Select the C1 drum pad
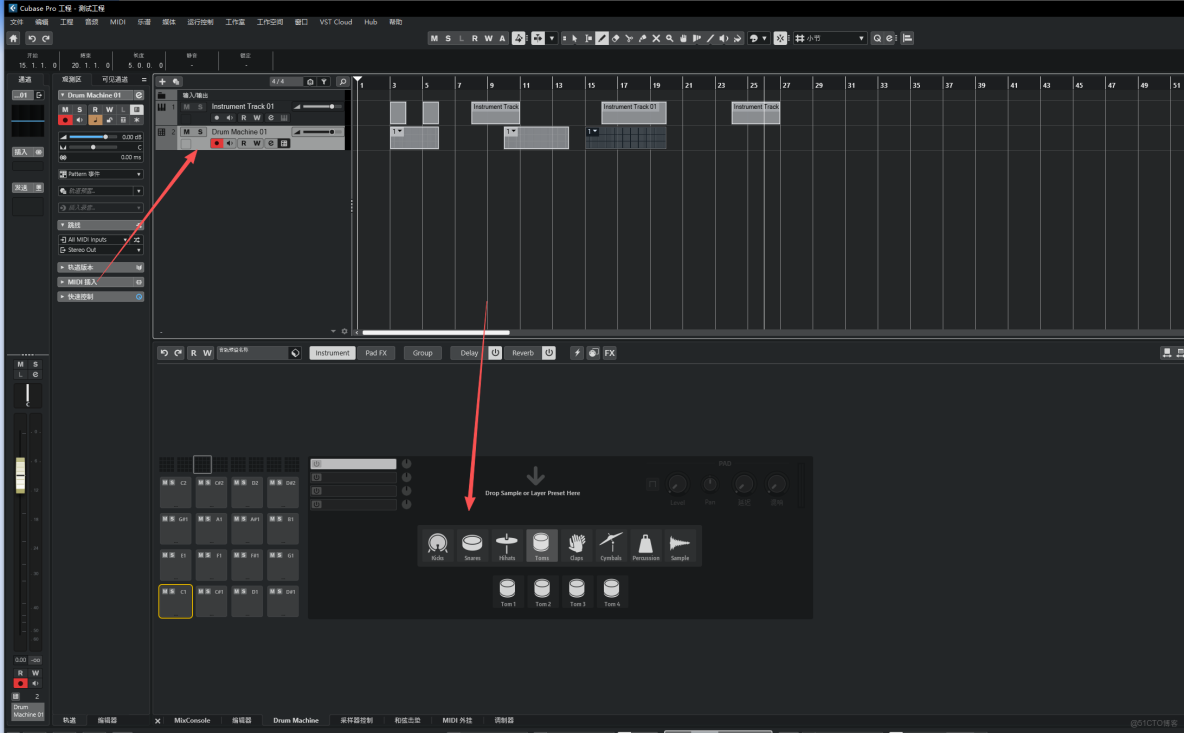1184x733 pixels. click(x=175, y=604)
